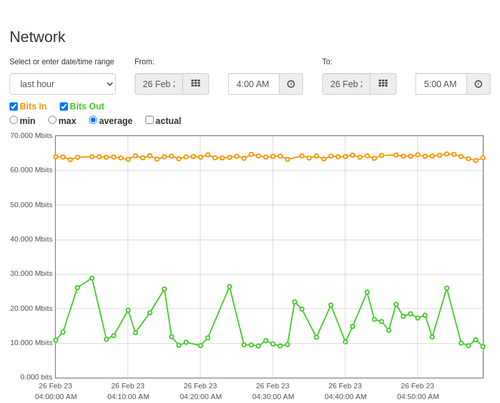Open the From date calendar picker icon
The image size is (500, 403).
(x=196, y=84)
